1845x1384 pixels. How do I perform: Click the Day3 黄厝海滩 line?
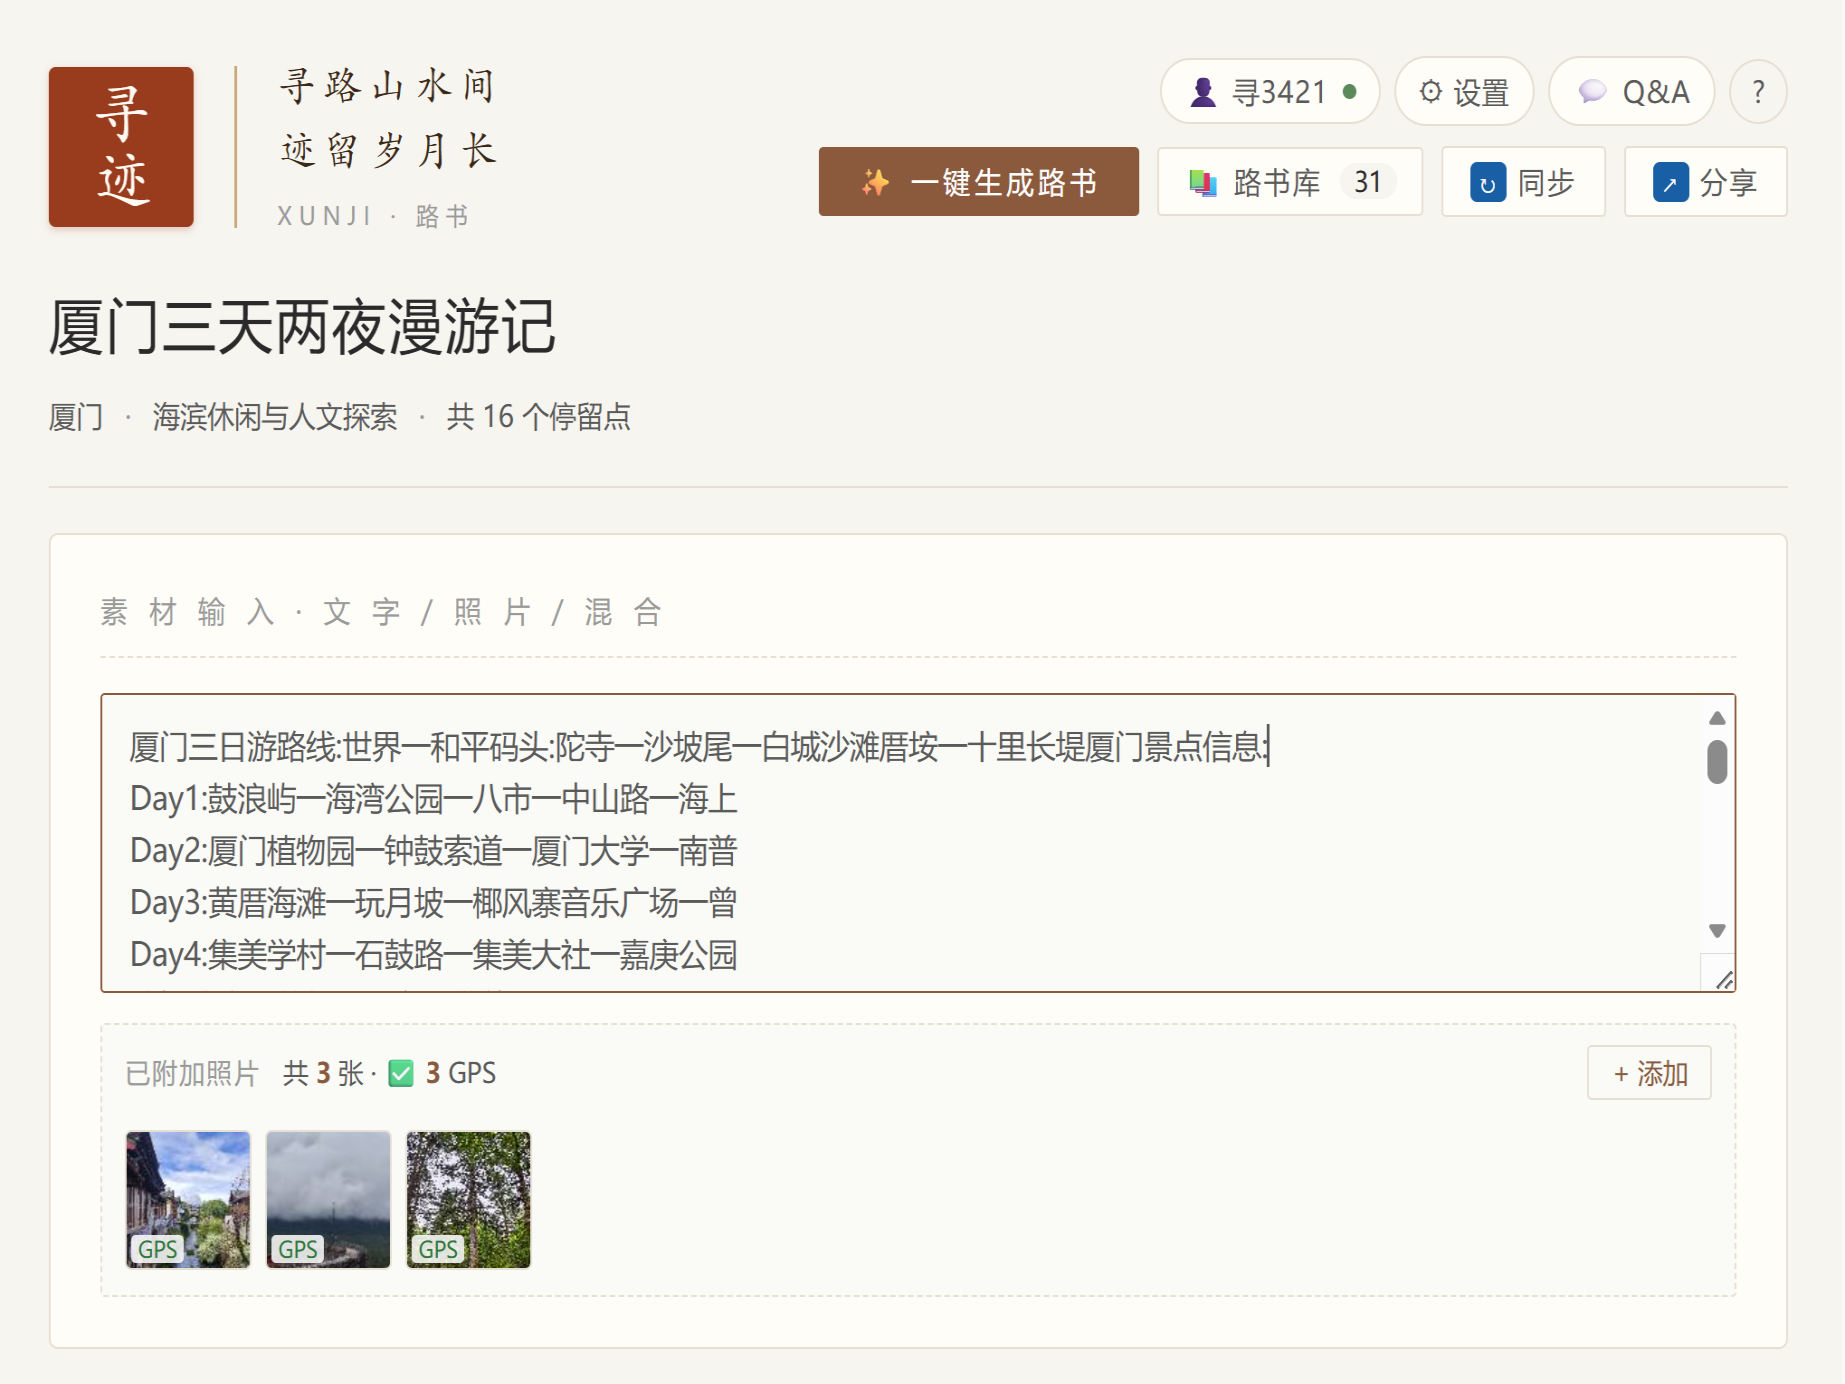tap(434, 903)
